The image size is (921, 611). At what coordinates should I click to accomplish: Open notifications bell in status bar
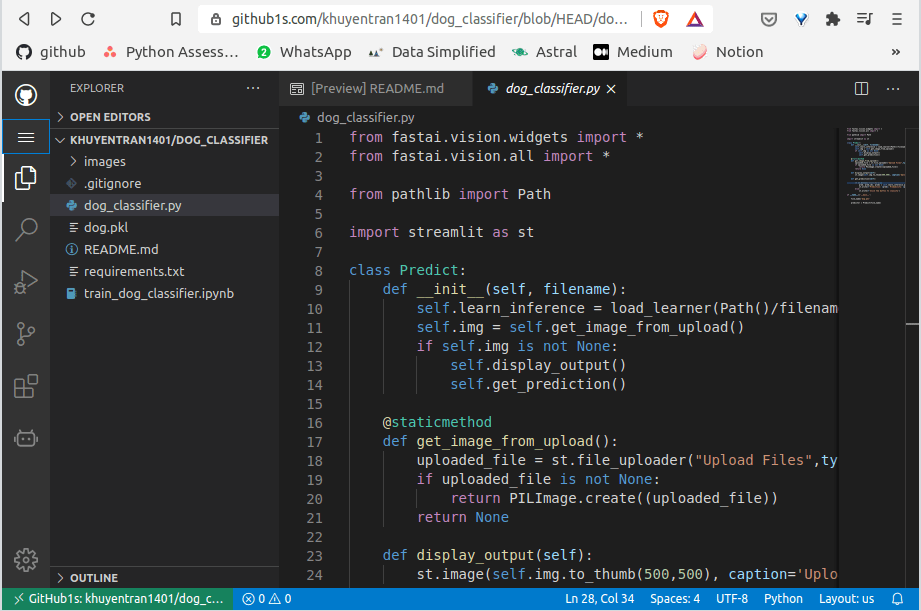pyautogui.click(x=897, y=599)
